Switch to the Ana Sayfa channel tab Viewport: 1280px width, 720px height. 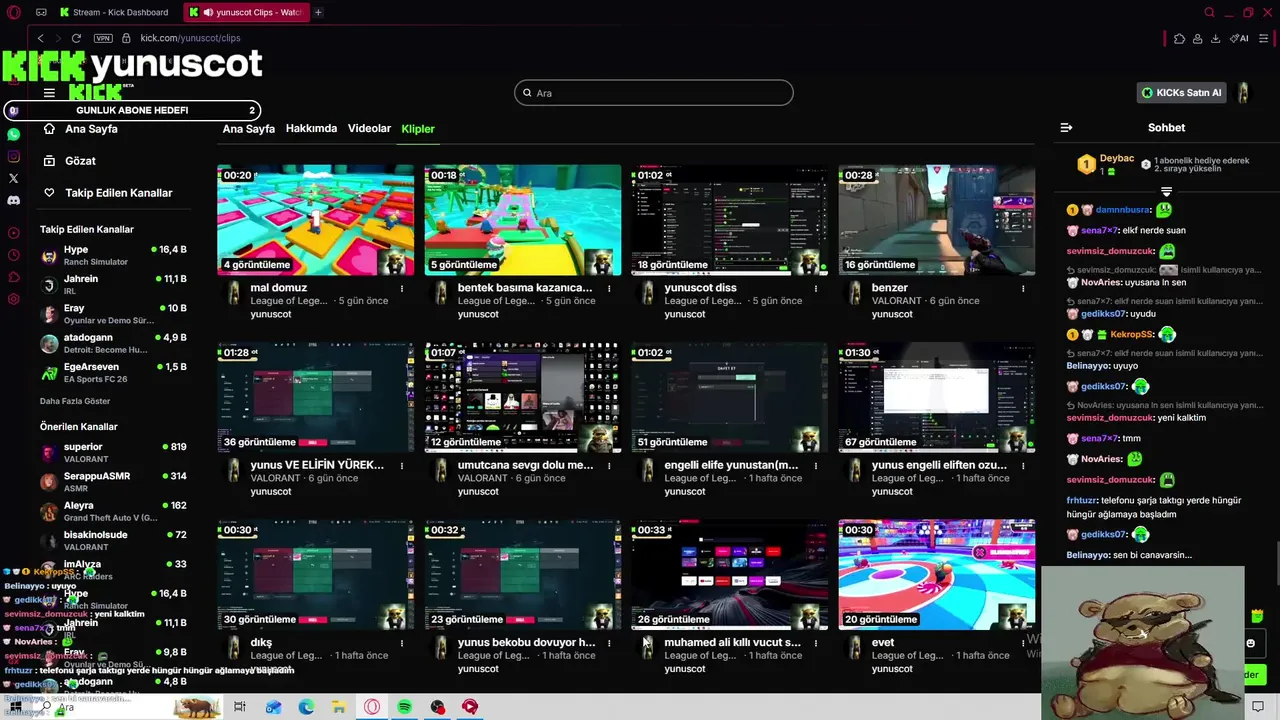pos(248,129)
